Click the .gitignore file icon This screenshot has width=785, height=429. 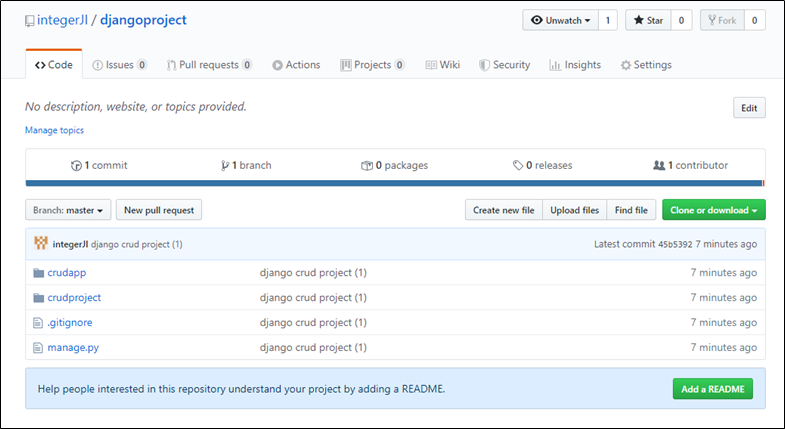38,323
